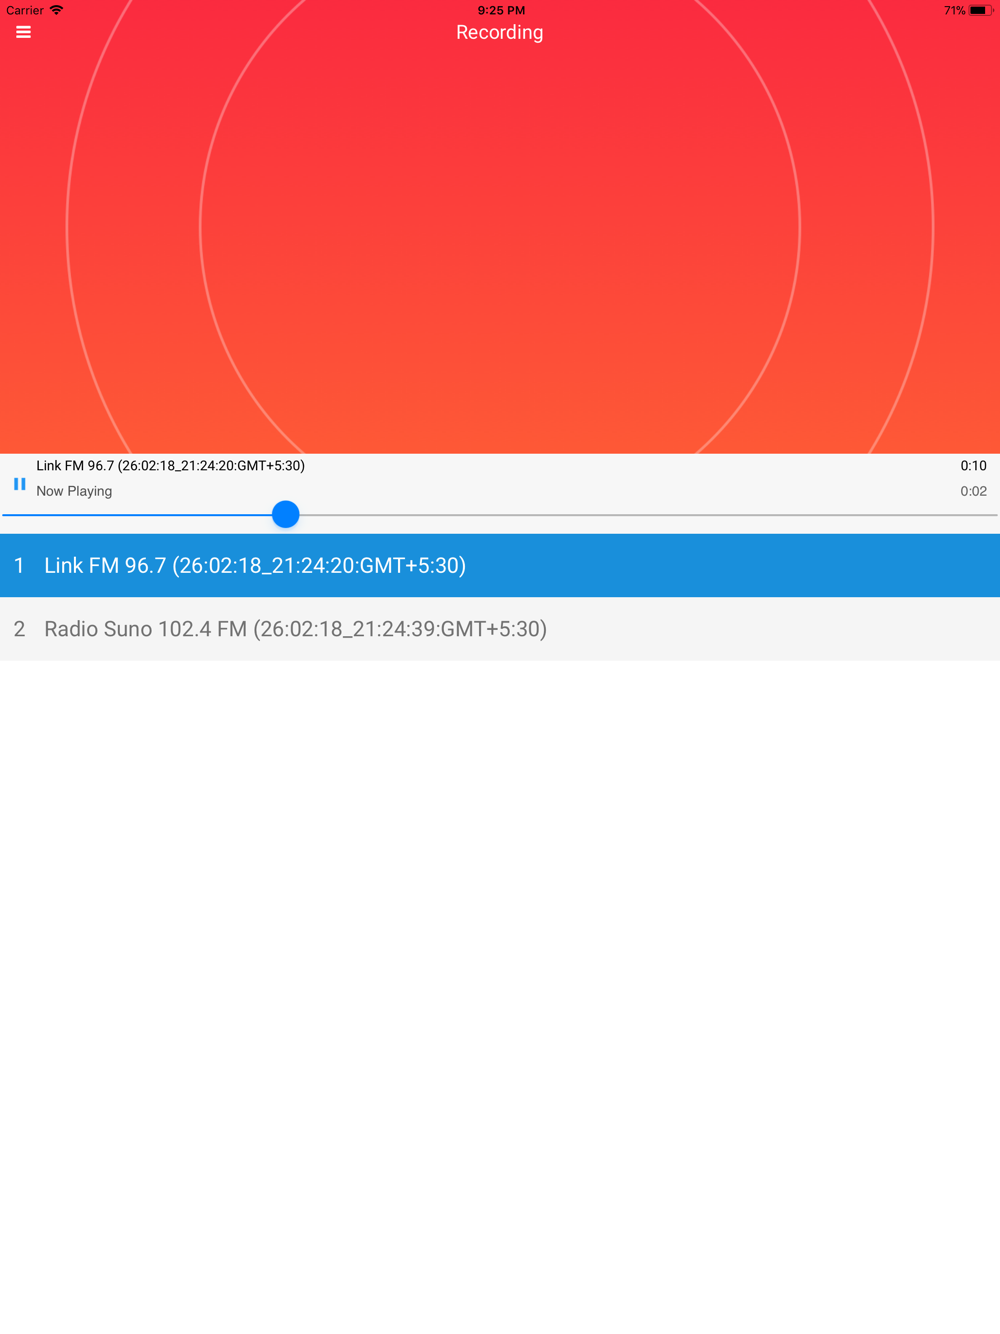Click the elapsed time 0:02
The image size is (1000, 1334).
[973, 491]
